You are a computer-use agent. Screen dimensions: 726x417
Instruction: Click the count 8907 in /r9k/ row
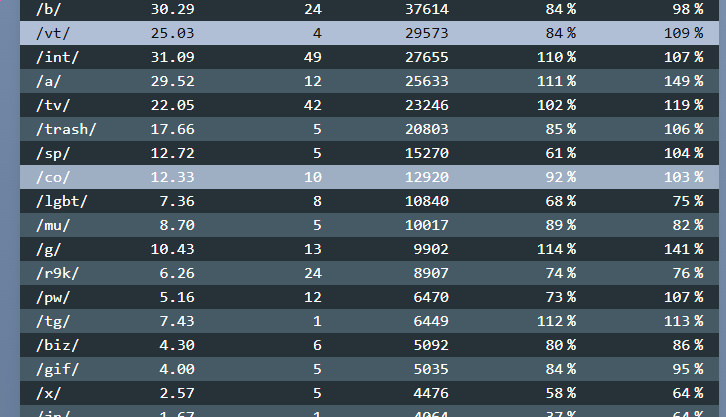(x=431, y=274)
